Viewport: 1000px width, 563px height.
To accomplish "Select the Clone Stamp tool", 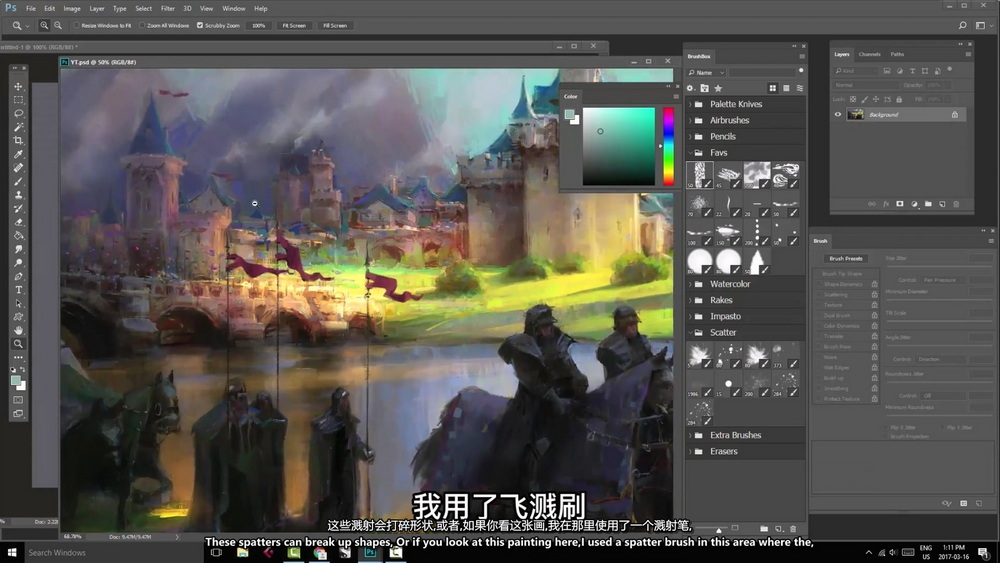I will click(18, 195).
